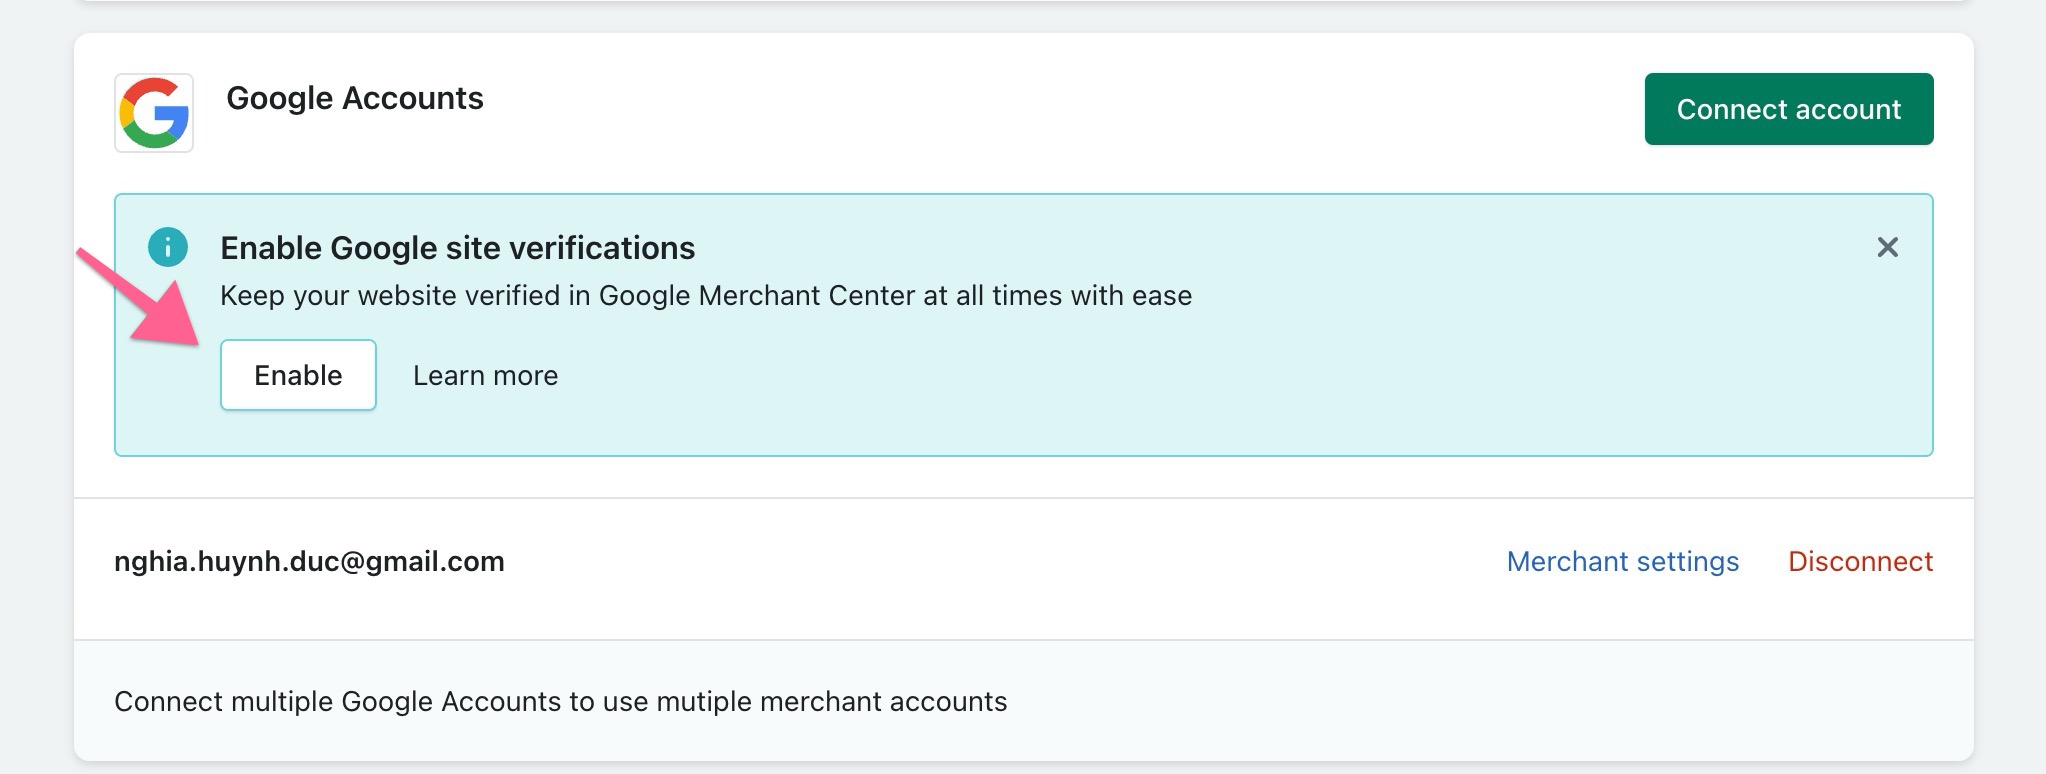This screenshot has height=774, width=2046.
Task: Open the Learn more link
Action: (485, 376)
